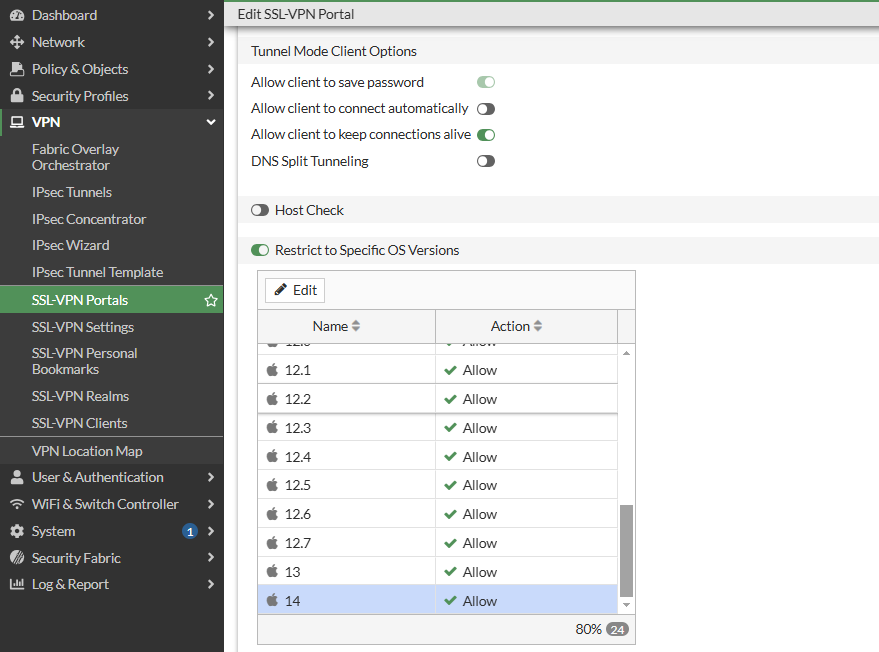
Task: Click the Security Profiles lock icon
Action: [x=16, y=96]
